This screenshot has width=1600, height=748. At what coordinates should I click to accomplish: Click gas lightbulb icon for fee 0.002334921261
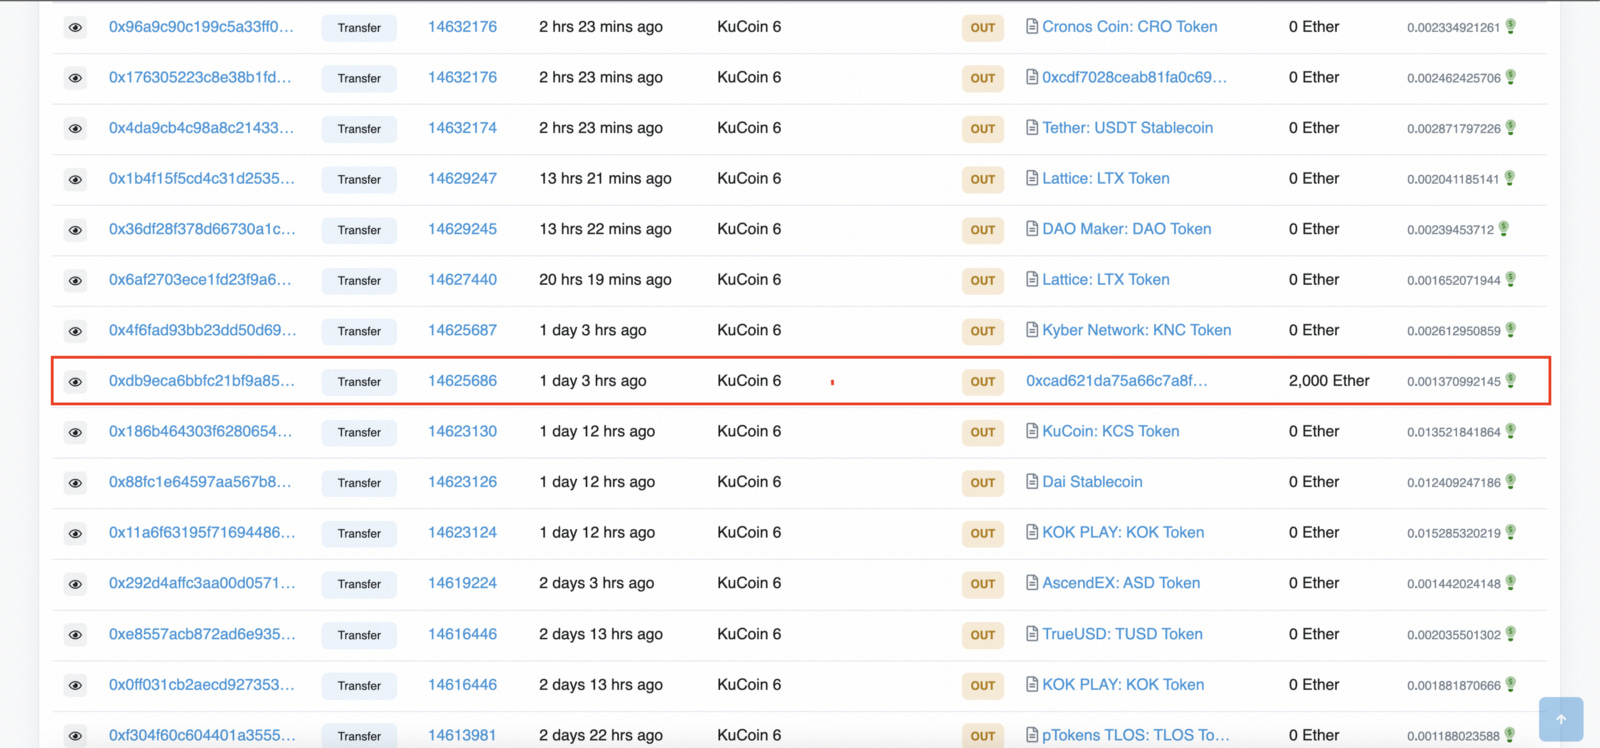click(x=1511, y=27)
